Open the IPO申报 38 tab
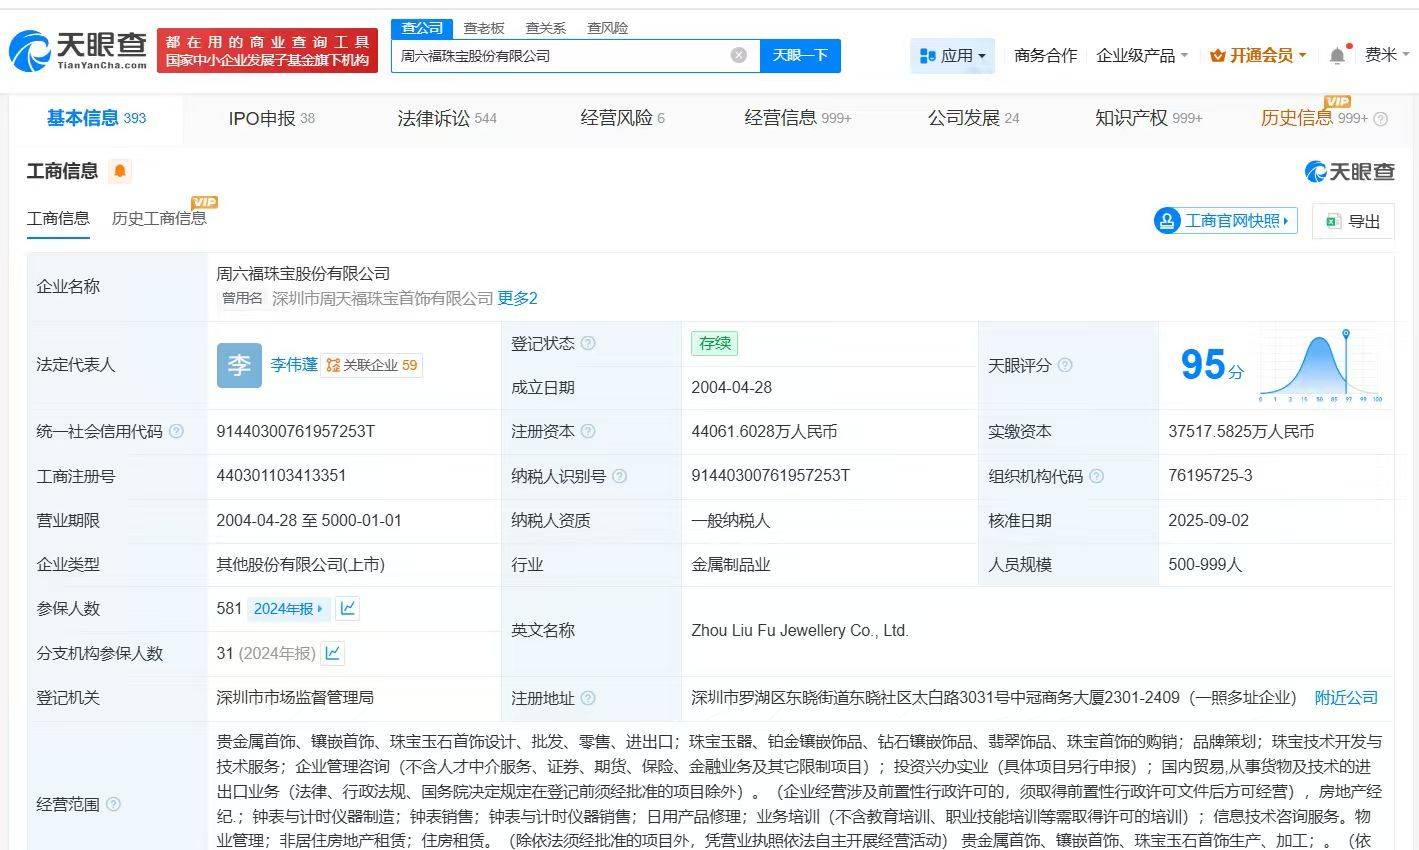 point(271,118)
